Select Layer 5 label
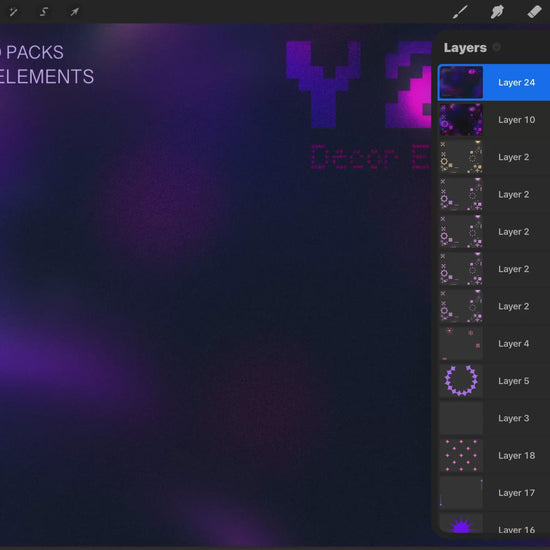Image resolution: width=550 pixels, height=550 pixels. (x=514, y=381)
